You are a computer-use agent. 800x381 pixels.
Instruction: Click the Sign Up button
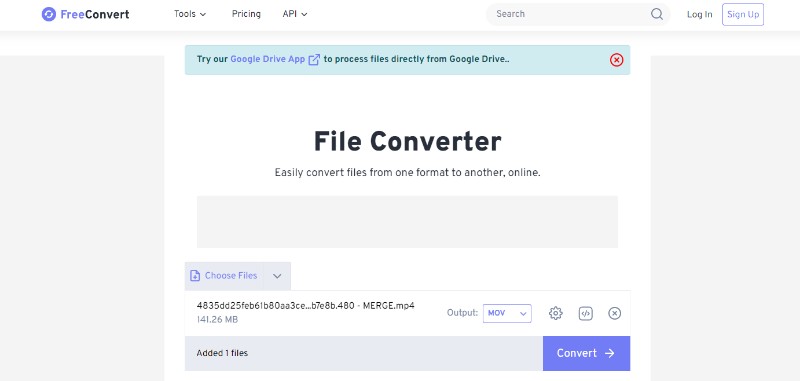click(x=743, y=14)
